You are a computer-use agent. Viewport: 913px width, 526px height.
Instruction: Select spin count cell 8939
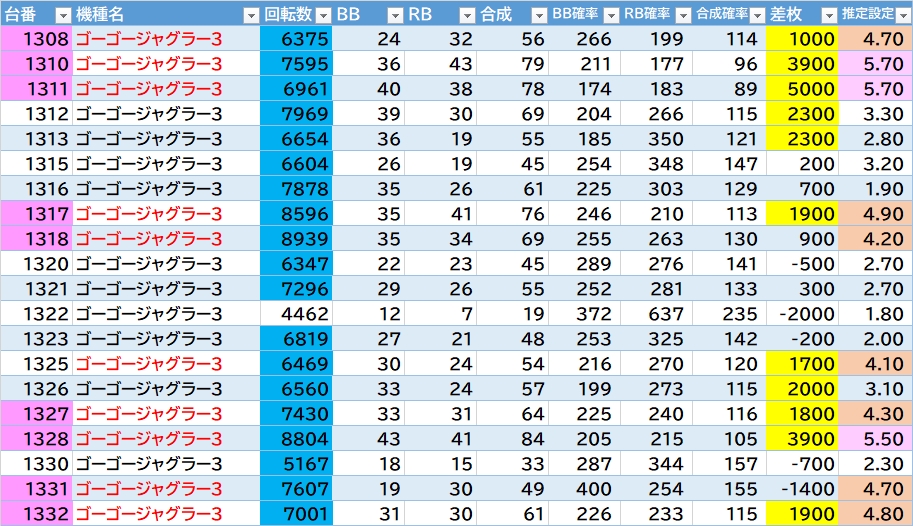click(x=296, y=239)
